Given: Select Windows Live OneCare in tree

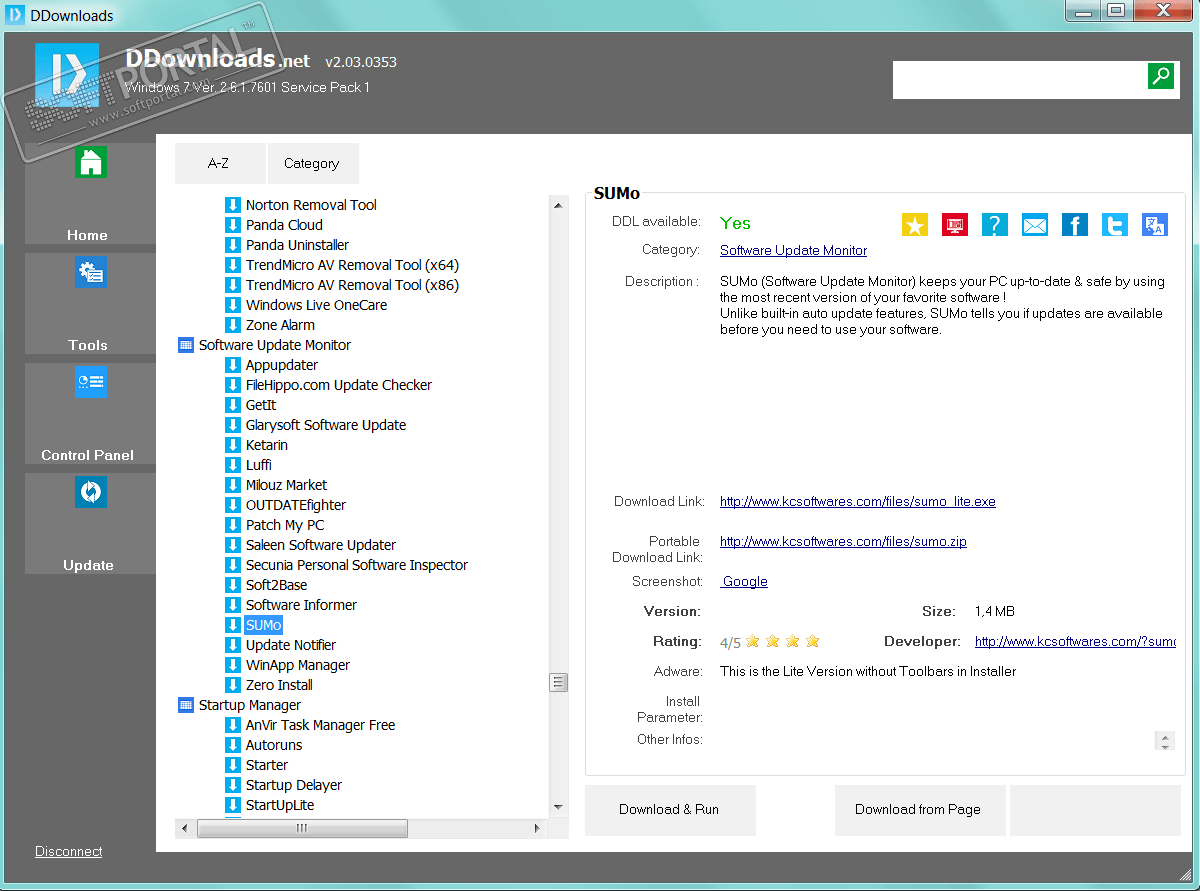Looking at the screenshot, I should (316, 305).
